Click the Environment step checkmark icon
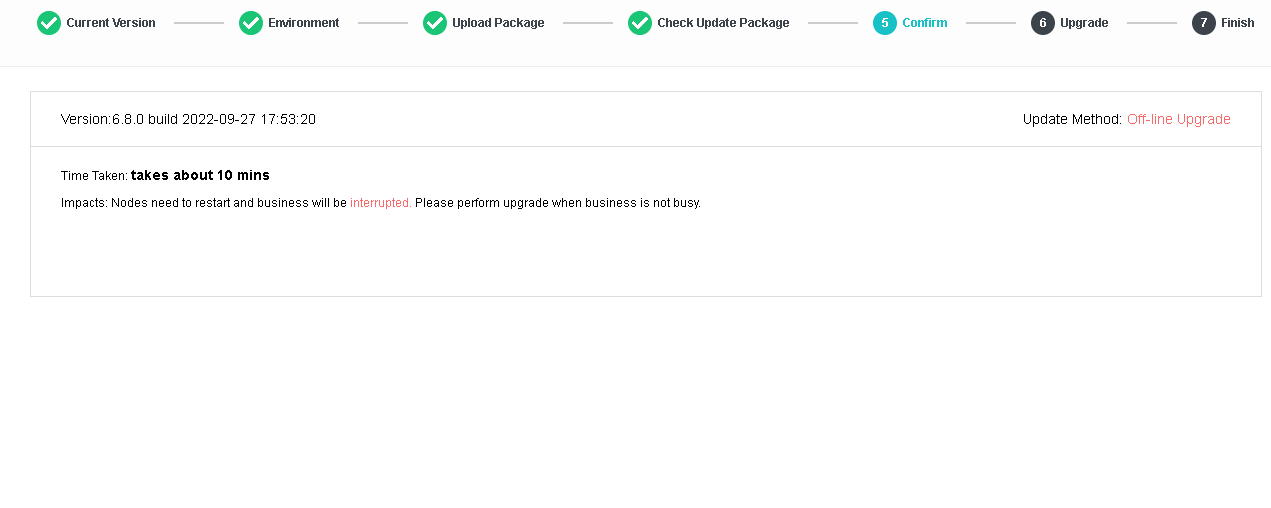The height and width of the screenshot is (508, 1271). point(251,23)
